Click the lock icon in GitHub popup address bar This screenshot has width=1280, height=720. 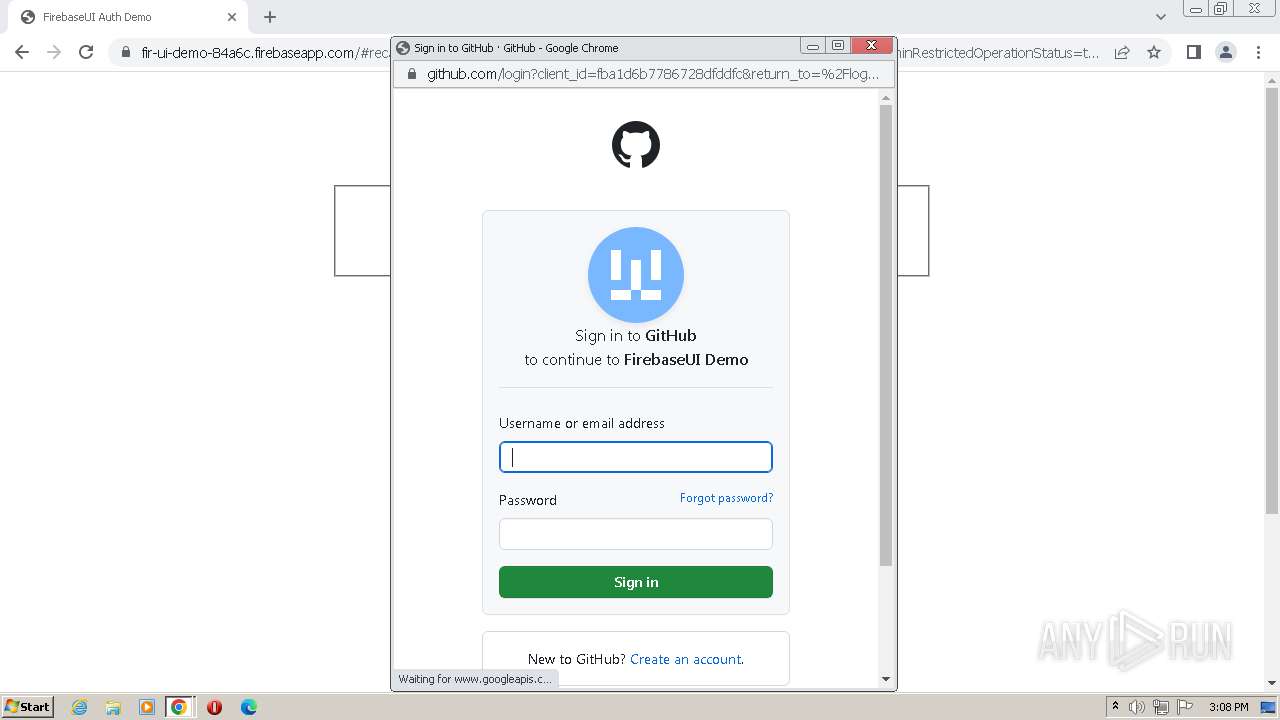(x=410, y=74)
